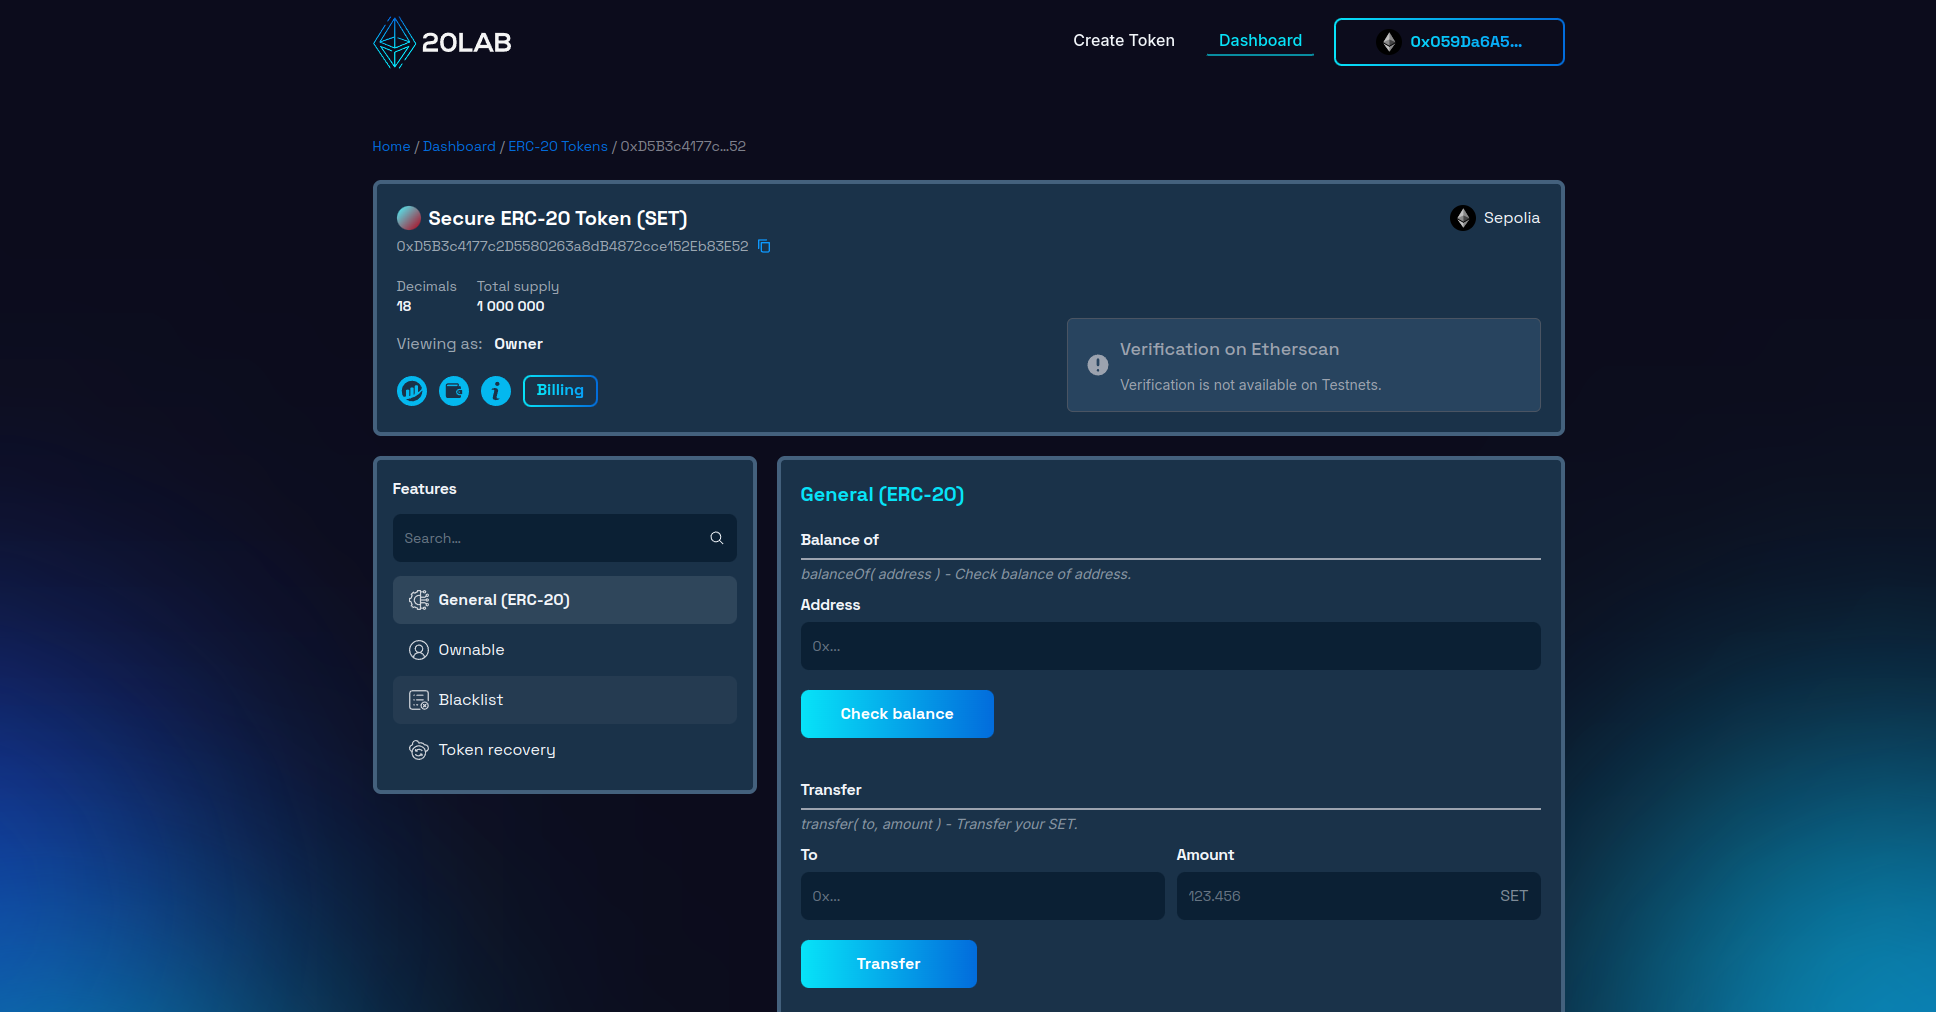
Task: Open the chart statistics icon
Action: pyautogui.click(x=412, y=391)
